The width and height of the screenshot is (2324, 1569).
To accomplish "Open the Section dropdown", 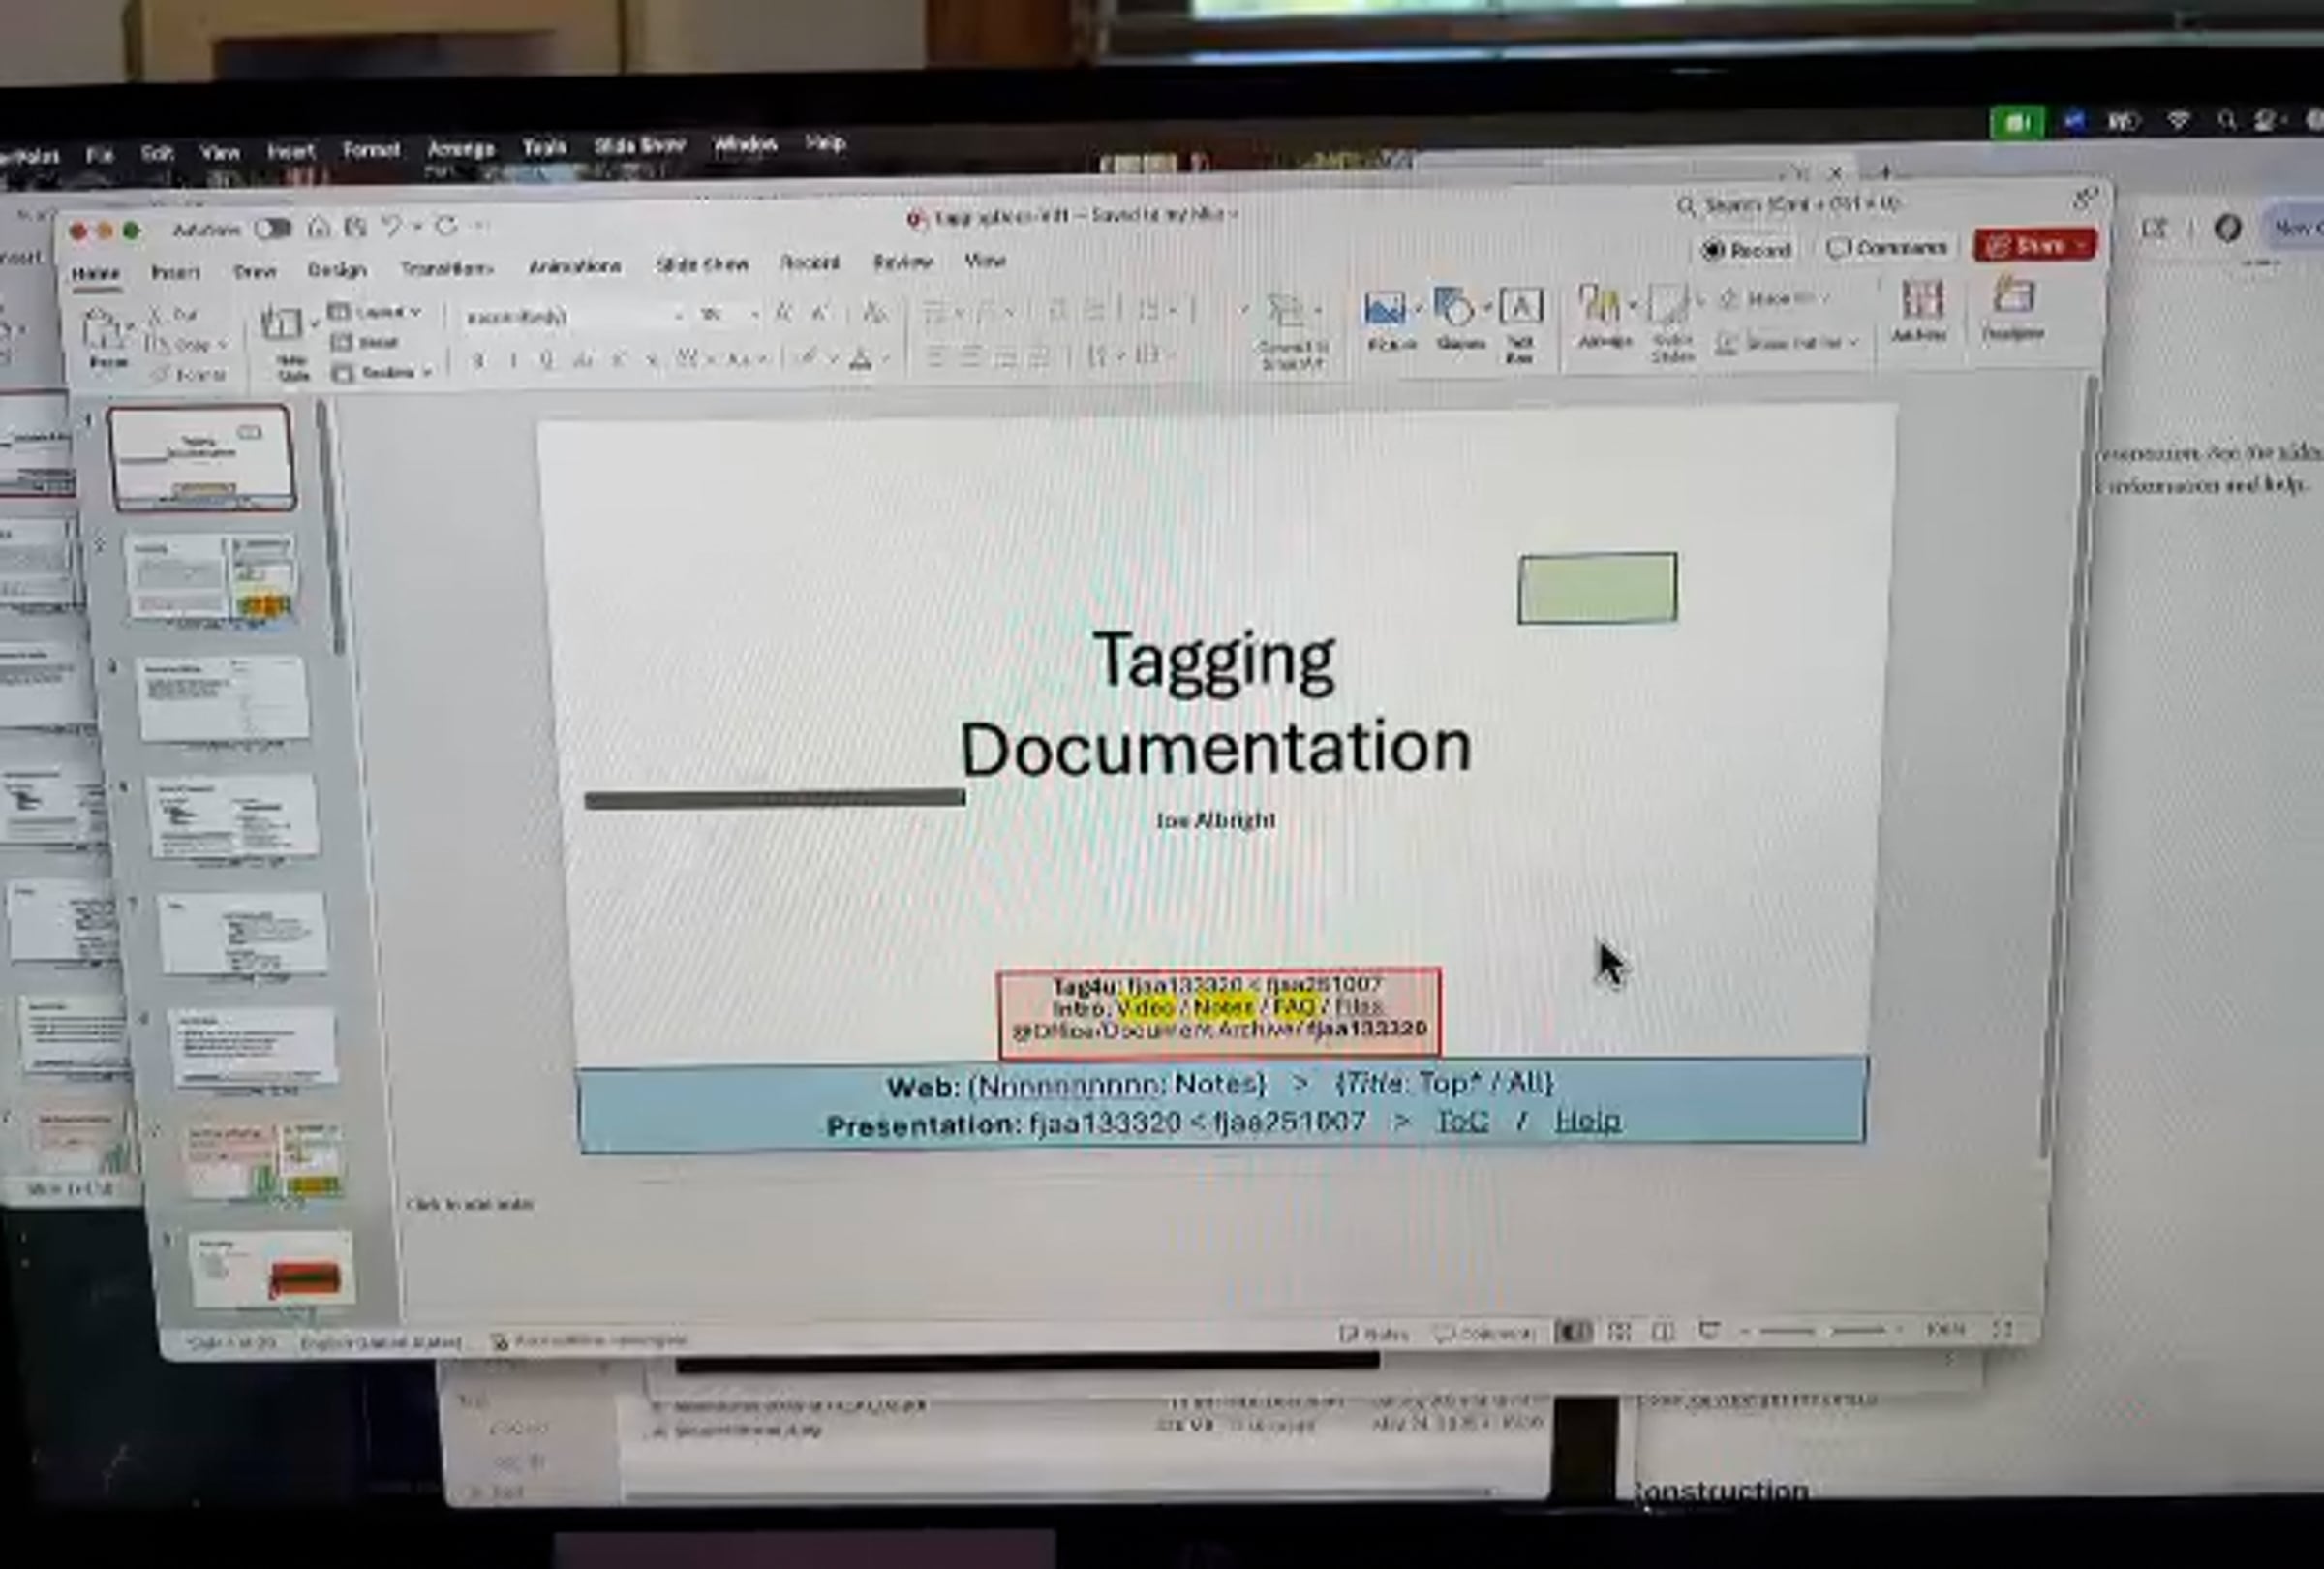I will (x=383, y=373).
